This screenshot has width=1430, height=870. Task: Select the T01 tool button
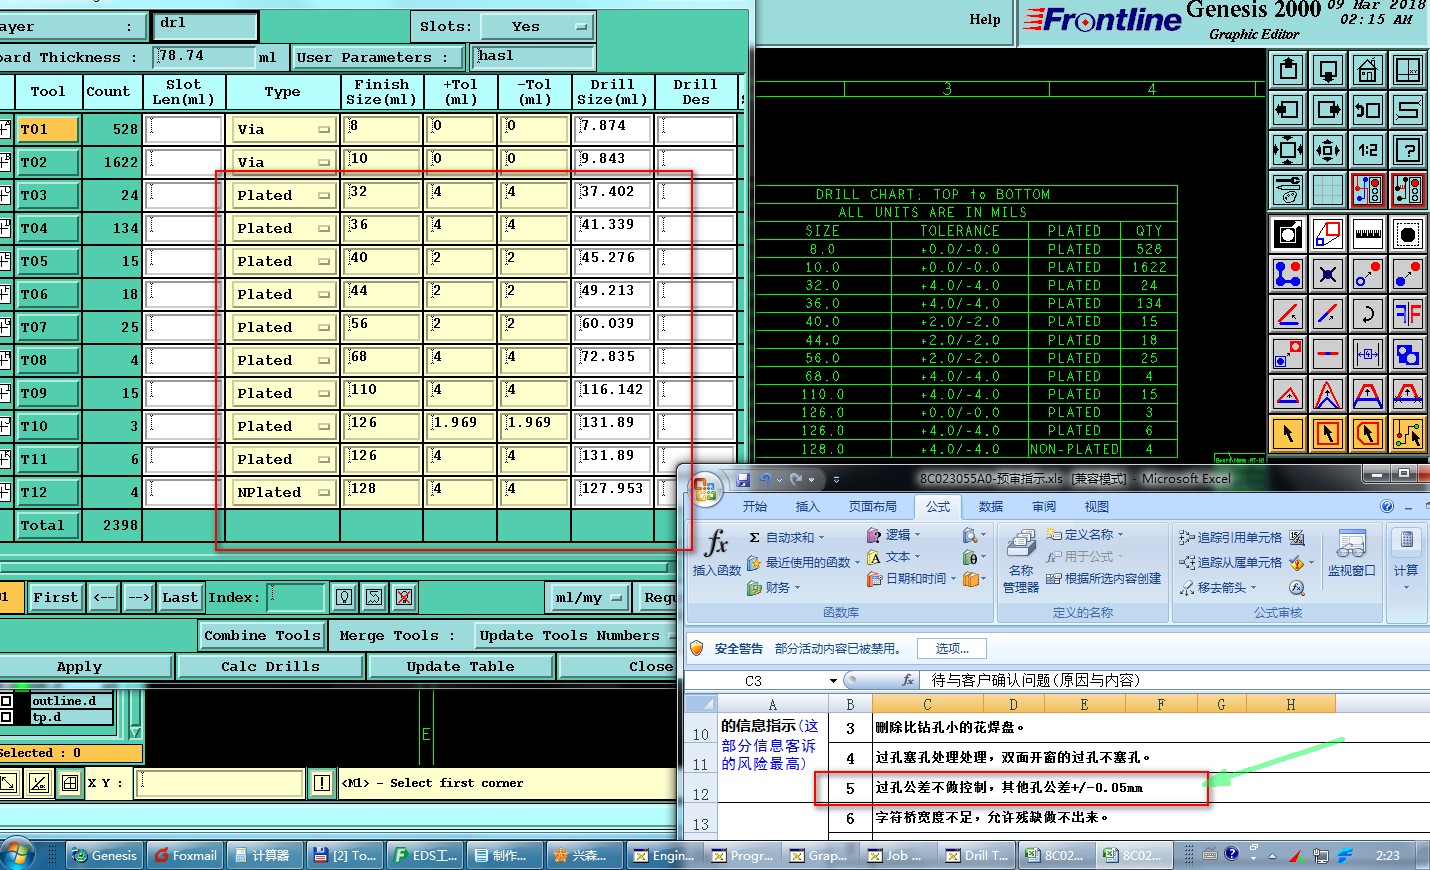[x=47, y=129]
